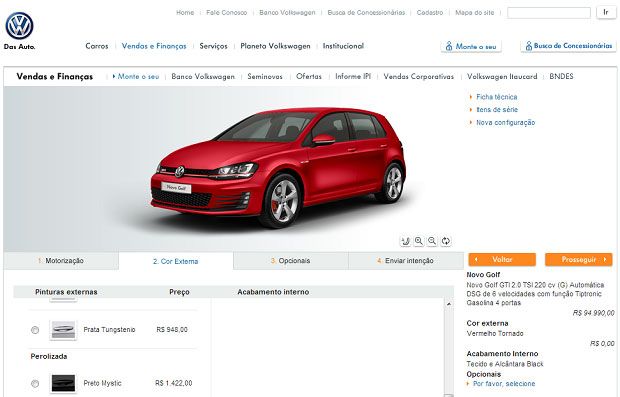Click the Busca de Concessionárias button
The width and height of the screenshot is (620, 397).
click(568, 46)
